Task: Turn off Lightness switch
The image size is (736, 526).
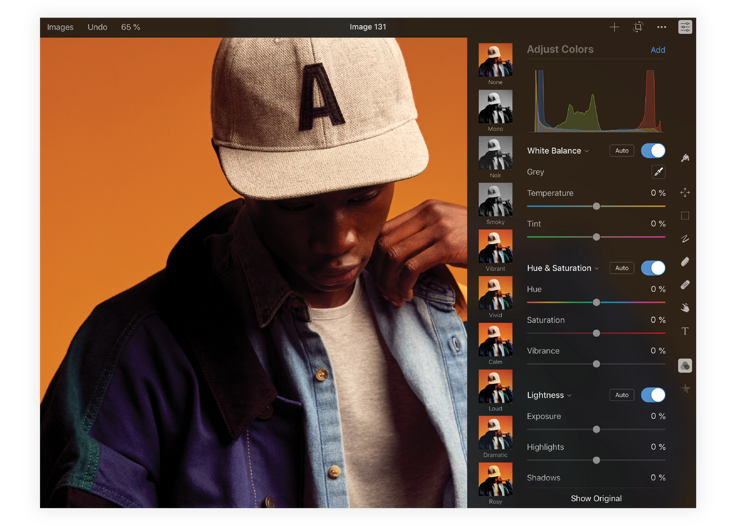Action: (653, 395)
